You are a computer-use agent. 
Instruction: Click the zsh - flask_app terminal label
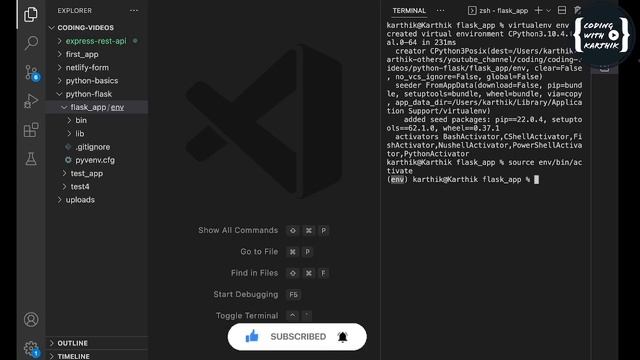tap(504, 11)
